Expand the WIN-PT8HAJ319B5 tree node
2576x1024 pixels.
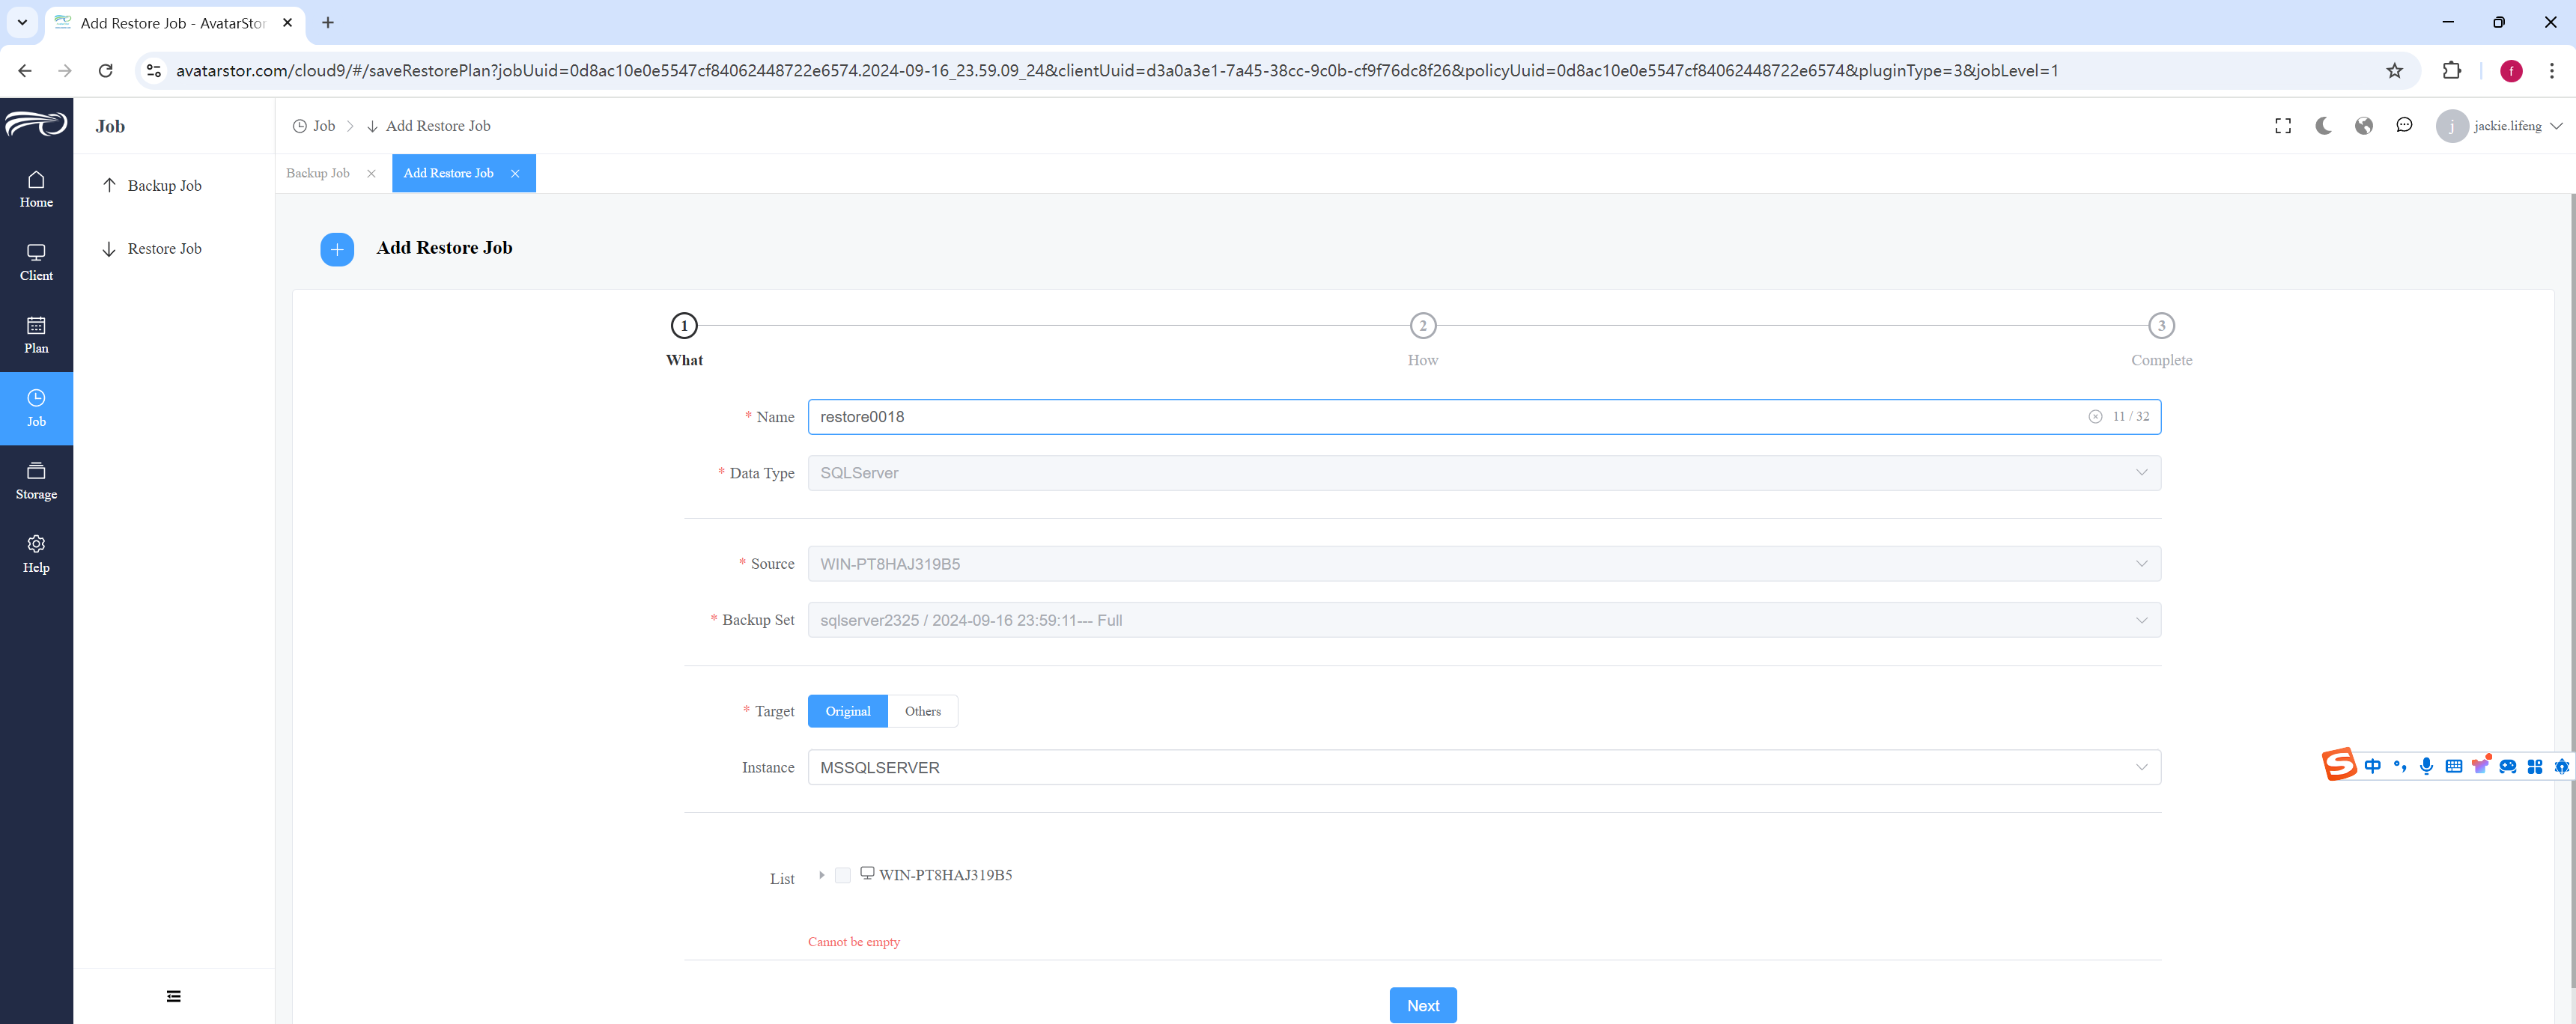[x=821, y=875]
